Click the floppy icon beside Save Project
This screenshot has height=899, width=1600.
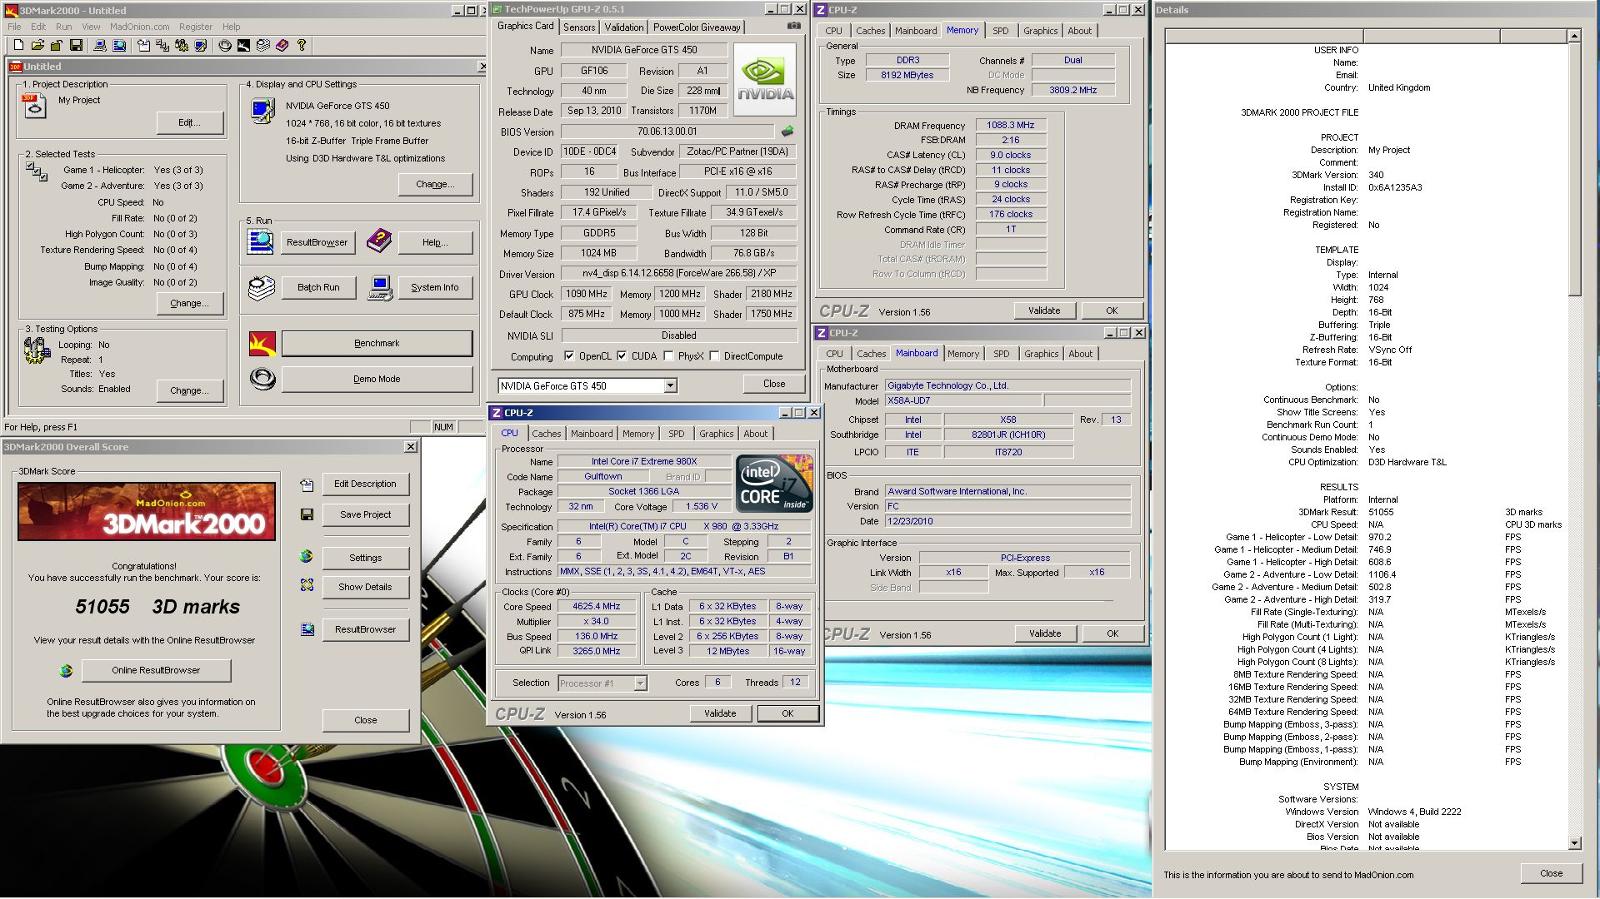point(307,514)
